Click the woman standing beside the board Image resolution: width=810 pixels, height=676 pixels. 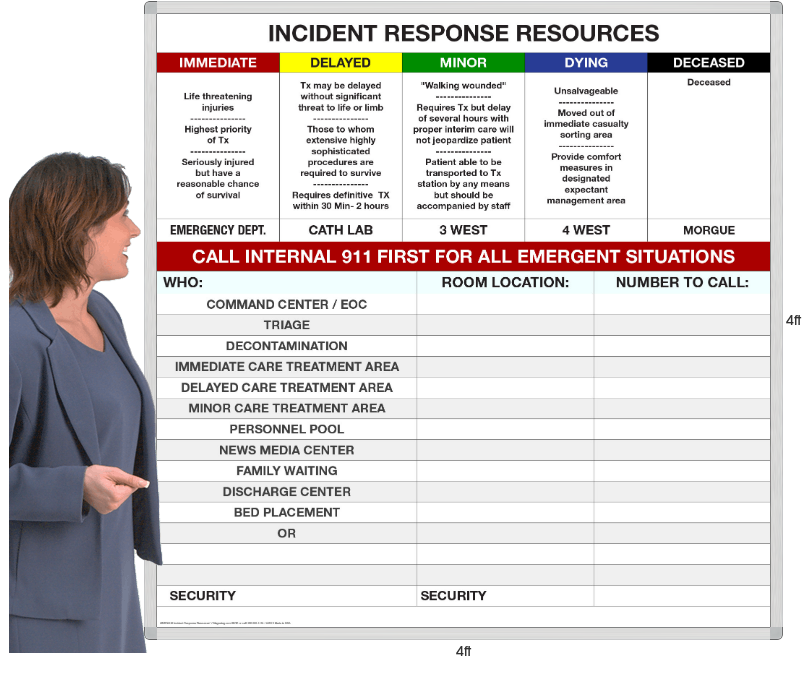click(x=80, y=400)
